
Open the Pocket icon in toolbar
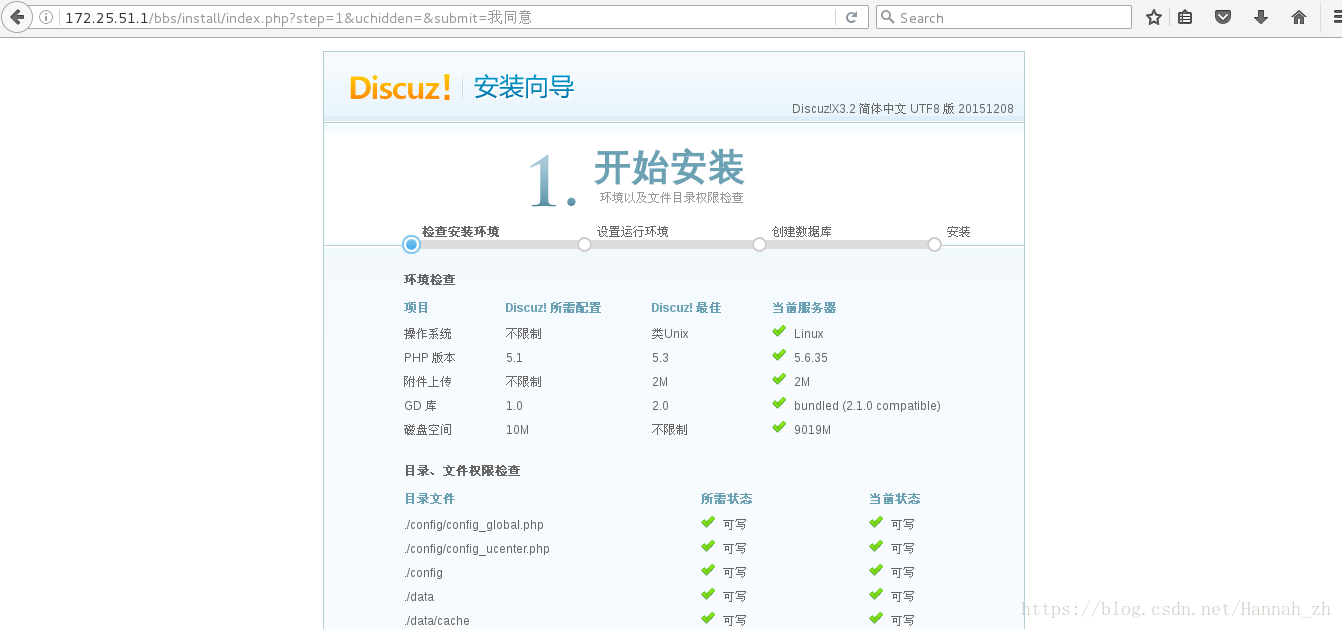point(1222,17)
